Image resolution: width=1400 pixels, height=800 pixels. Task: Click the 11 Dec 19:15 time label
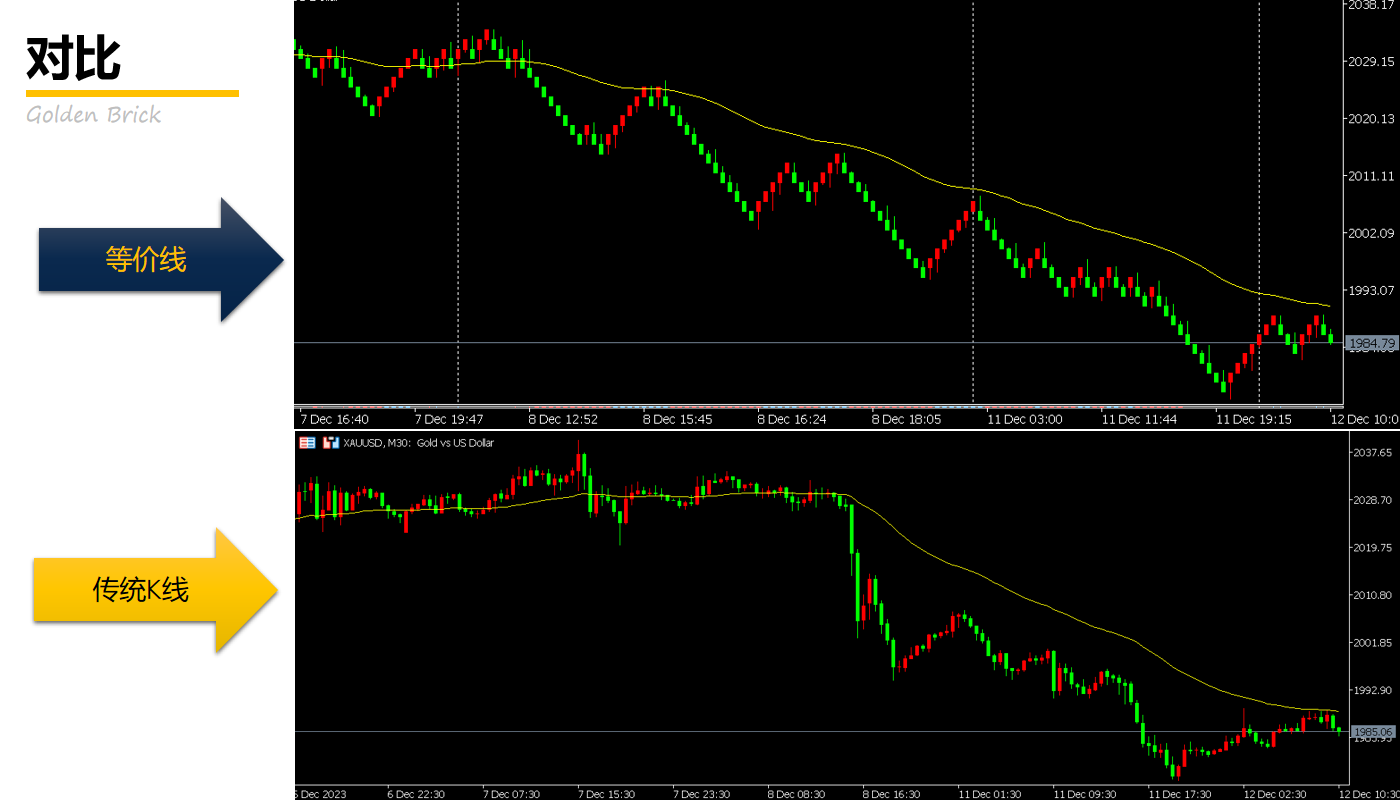click(1253, 419)
